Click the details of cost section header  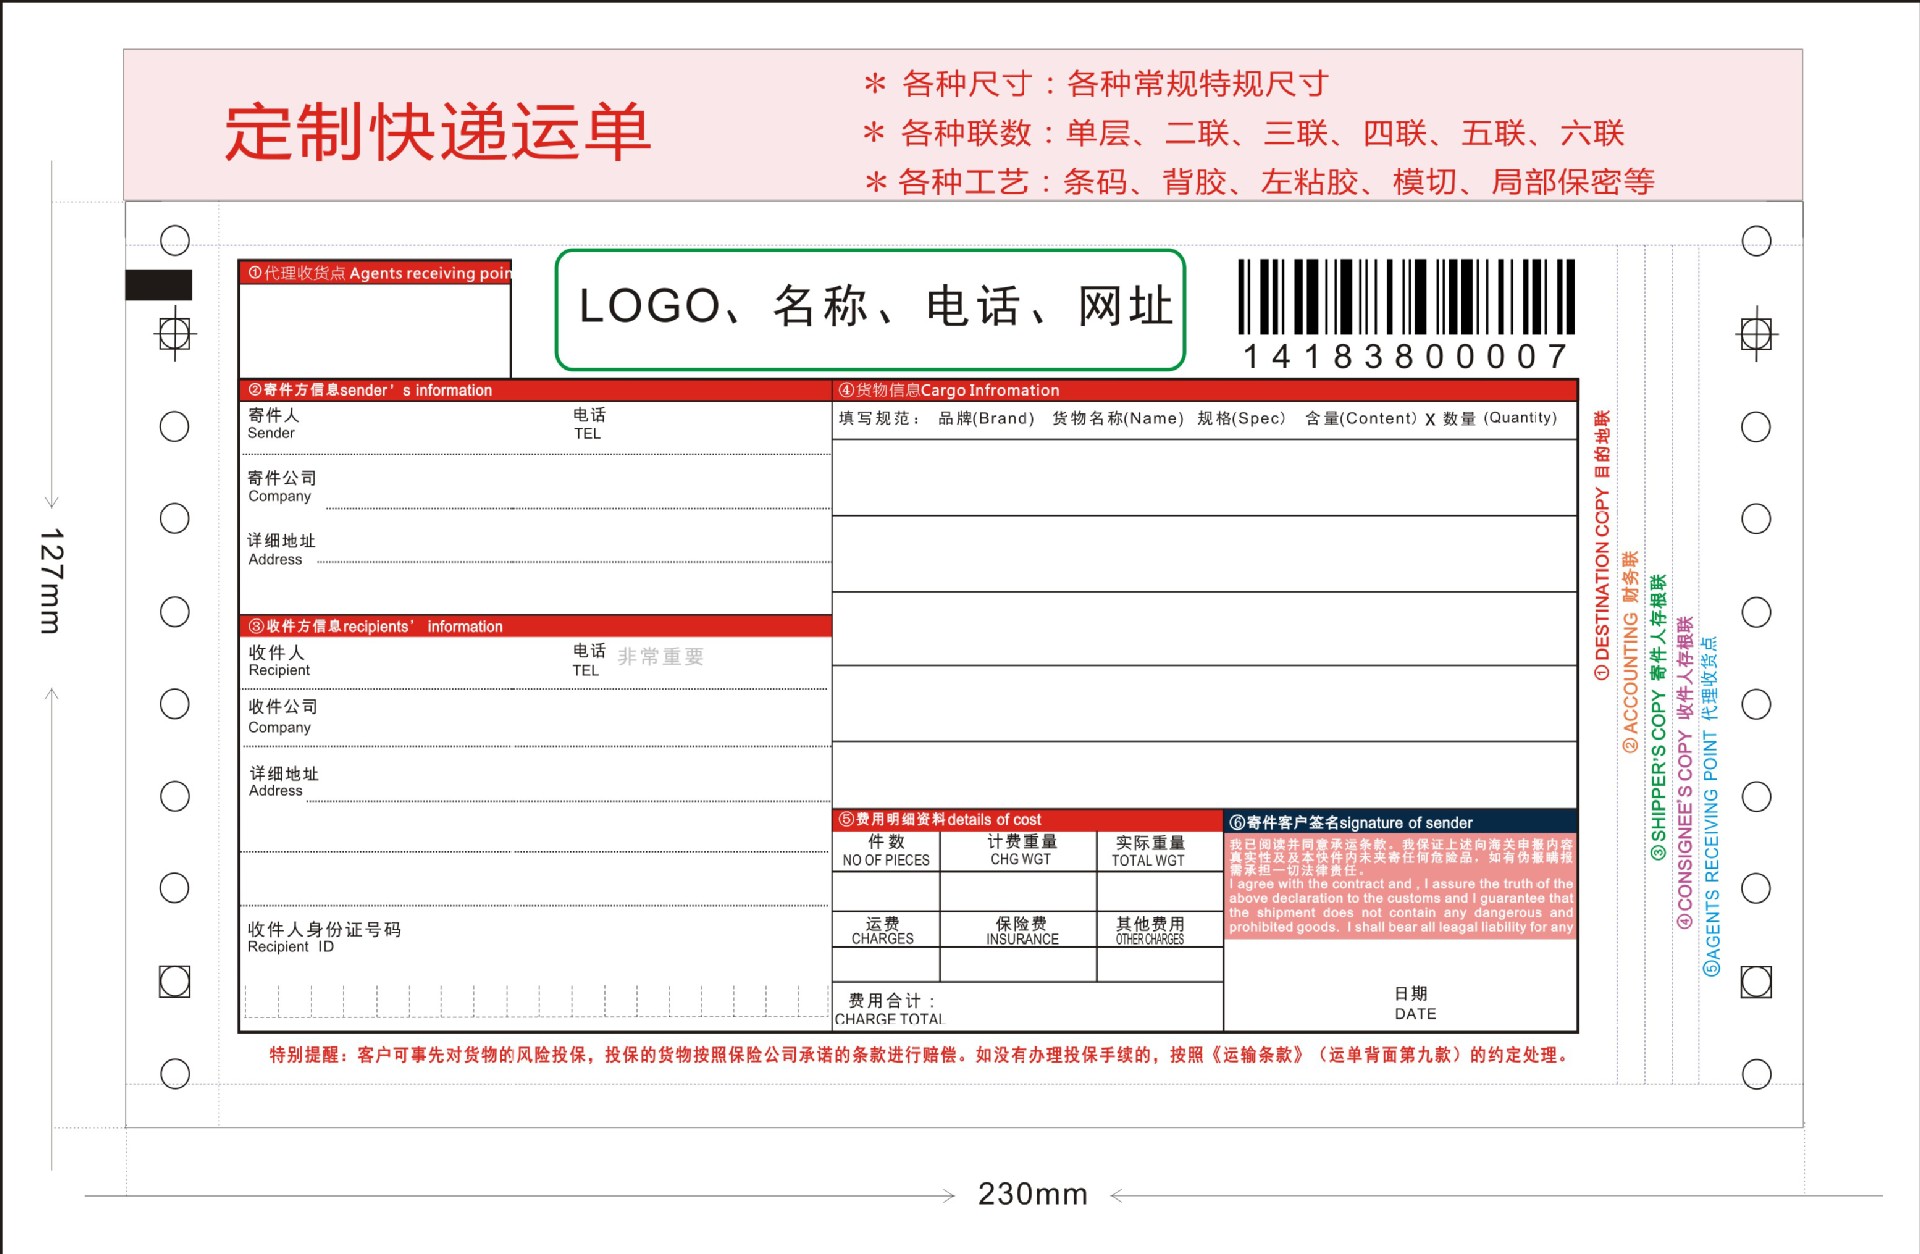click(x=1028, y=820)
